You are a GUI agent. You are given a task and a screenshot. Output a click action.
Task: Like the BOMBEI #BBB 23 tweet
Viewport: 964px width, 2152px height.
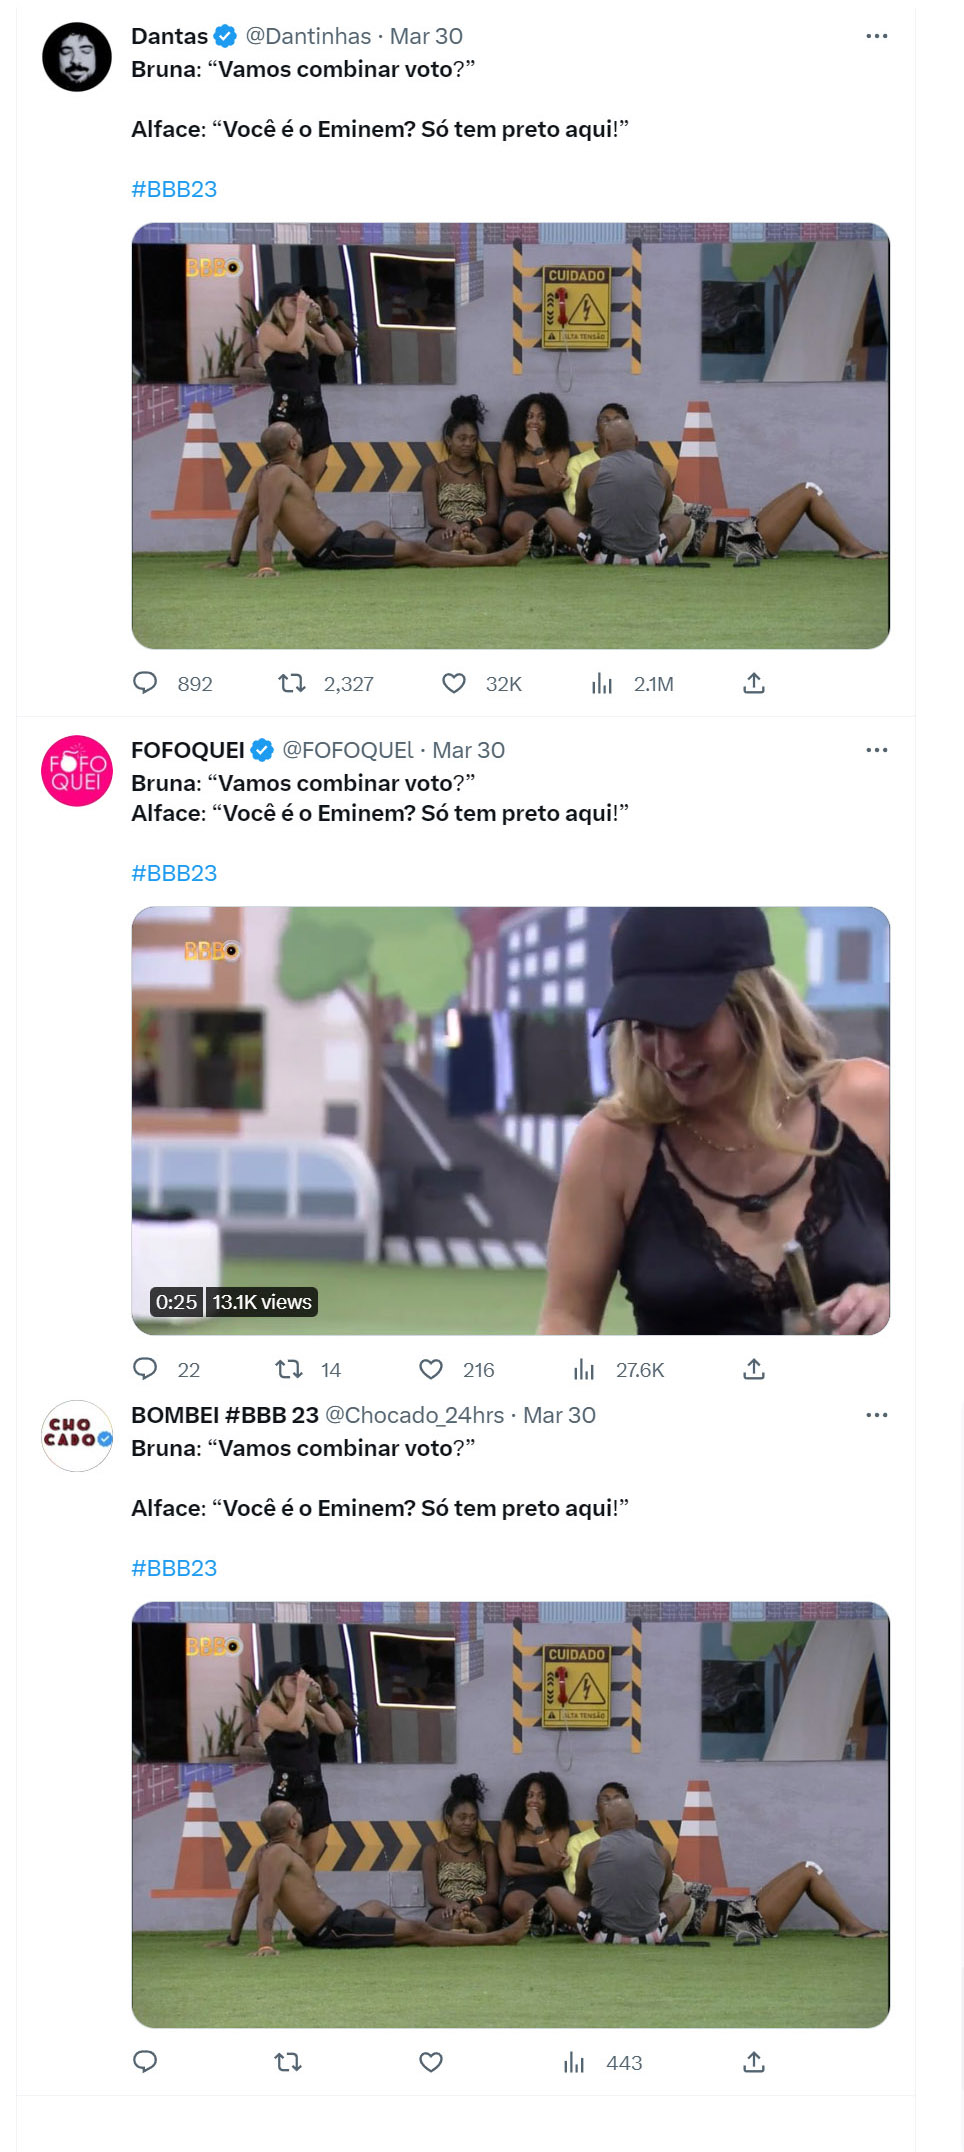tap(431, 2062)
